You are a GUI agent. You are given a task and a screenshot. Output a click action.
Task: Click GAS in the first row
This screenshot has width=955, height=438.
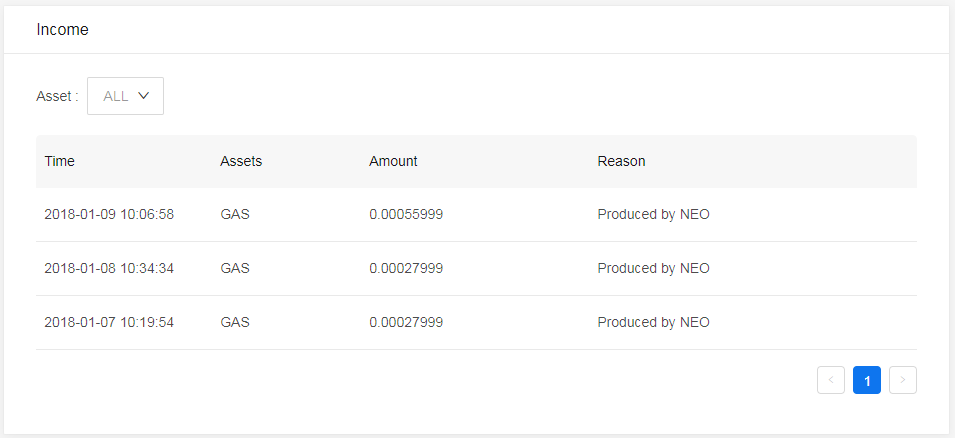click(235, 214)
